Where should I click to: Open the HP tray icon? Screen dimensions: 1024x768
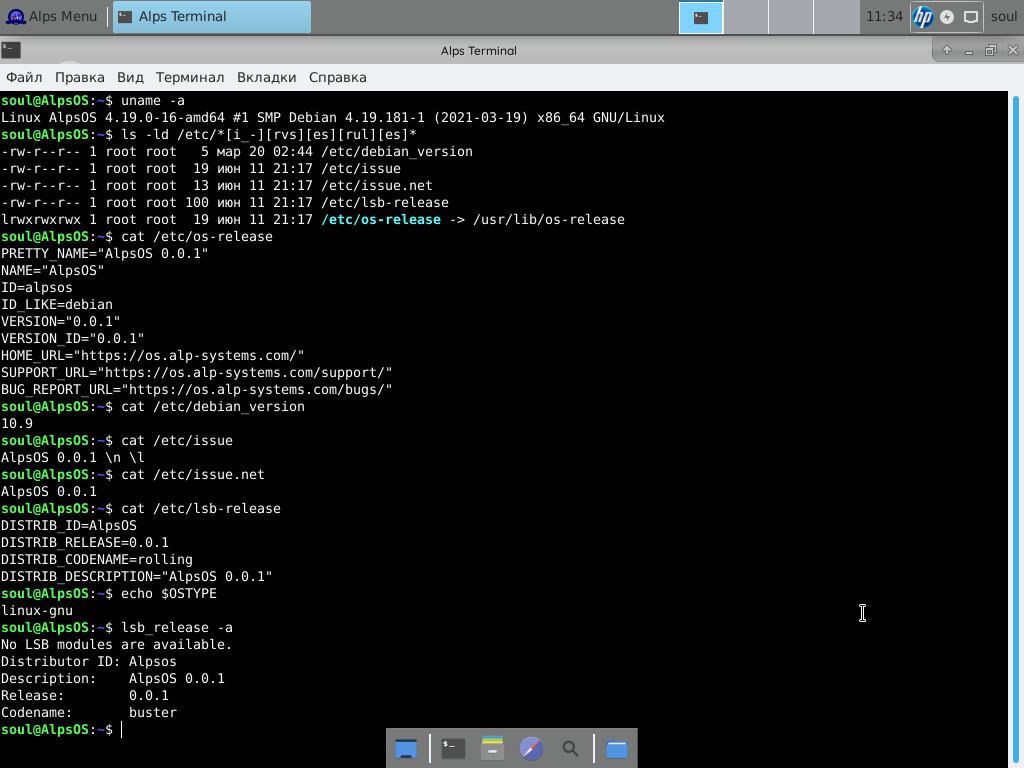923,17
